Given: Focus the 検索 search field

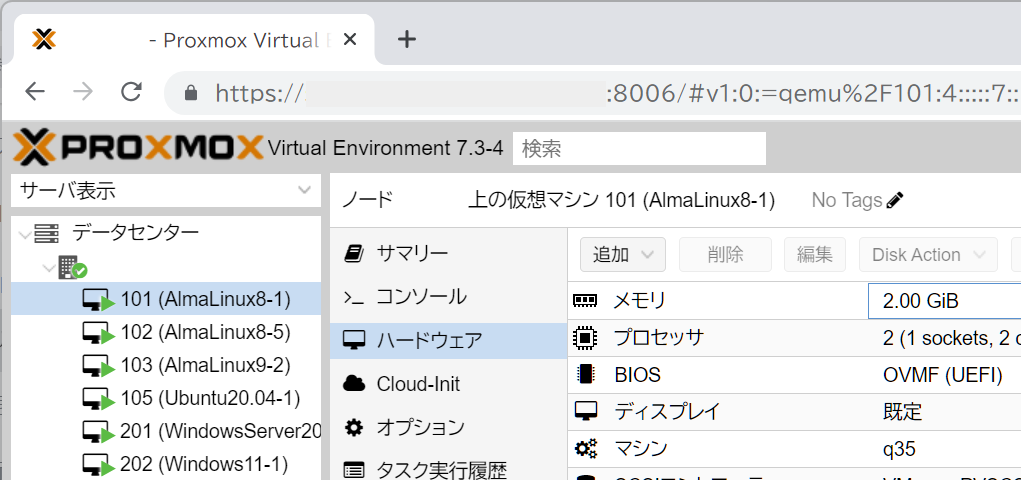Looking at the screenshot, I should 639,148.
